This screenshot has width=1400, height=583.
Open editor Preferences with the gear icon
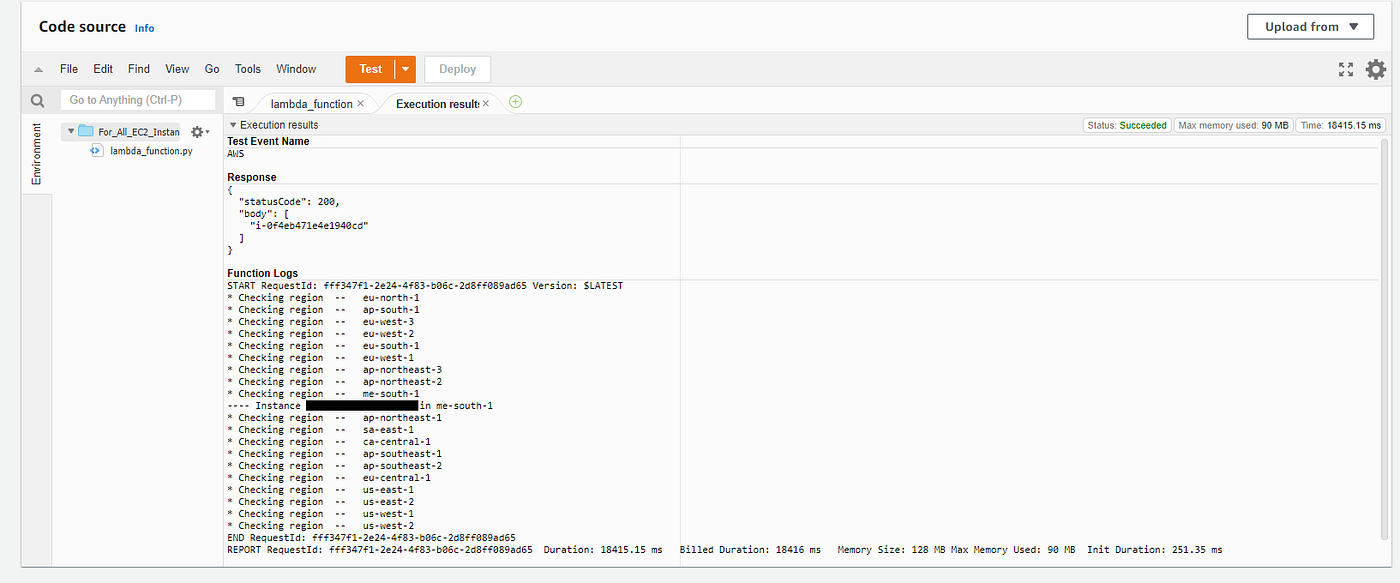click(1375, 69)
